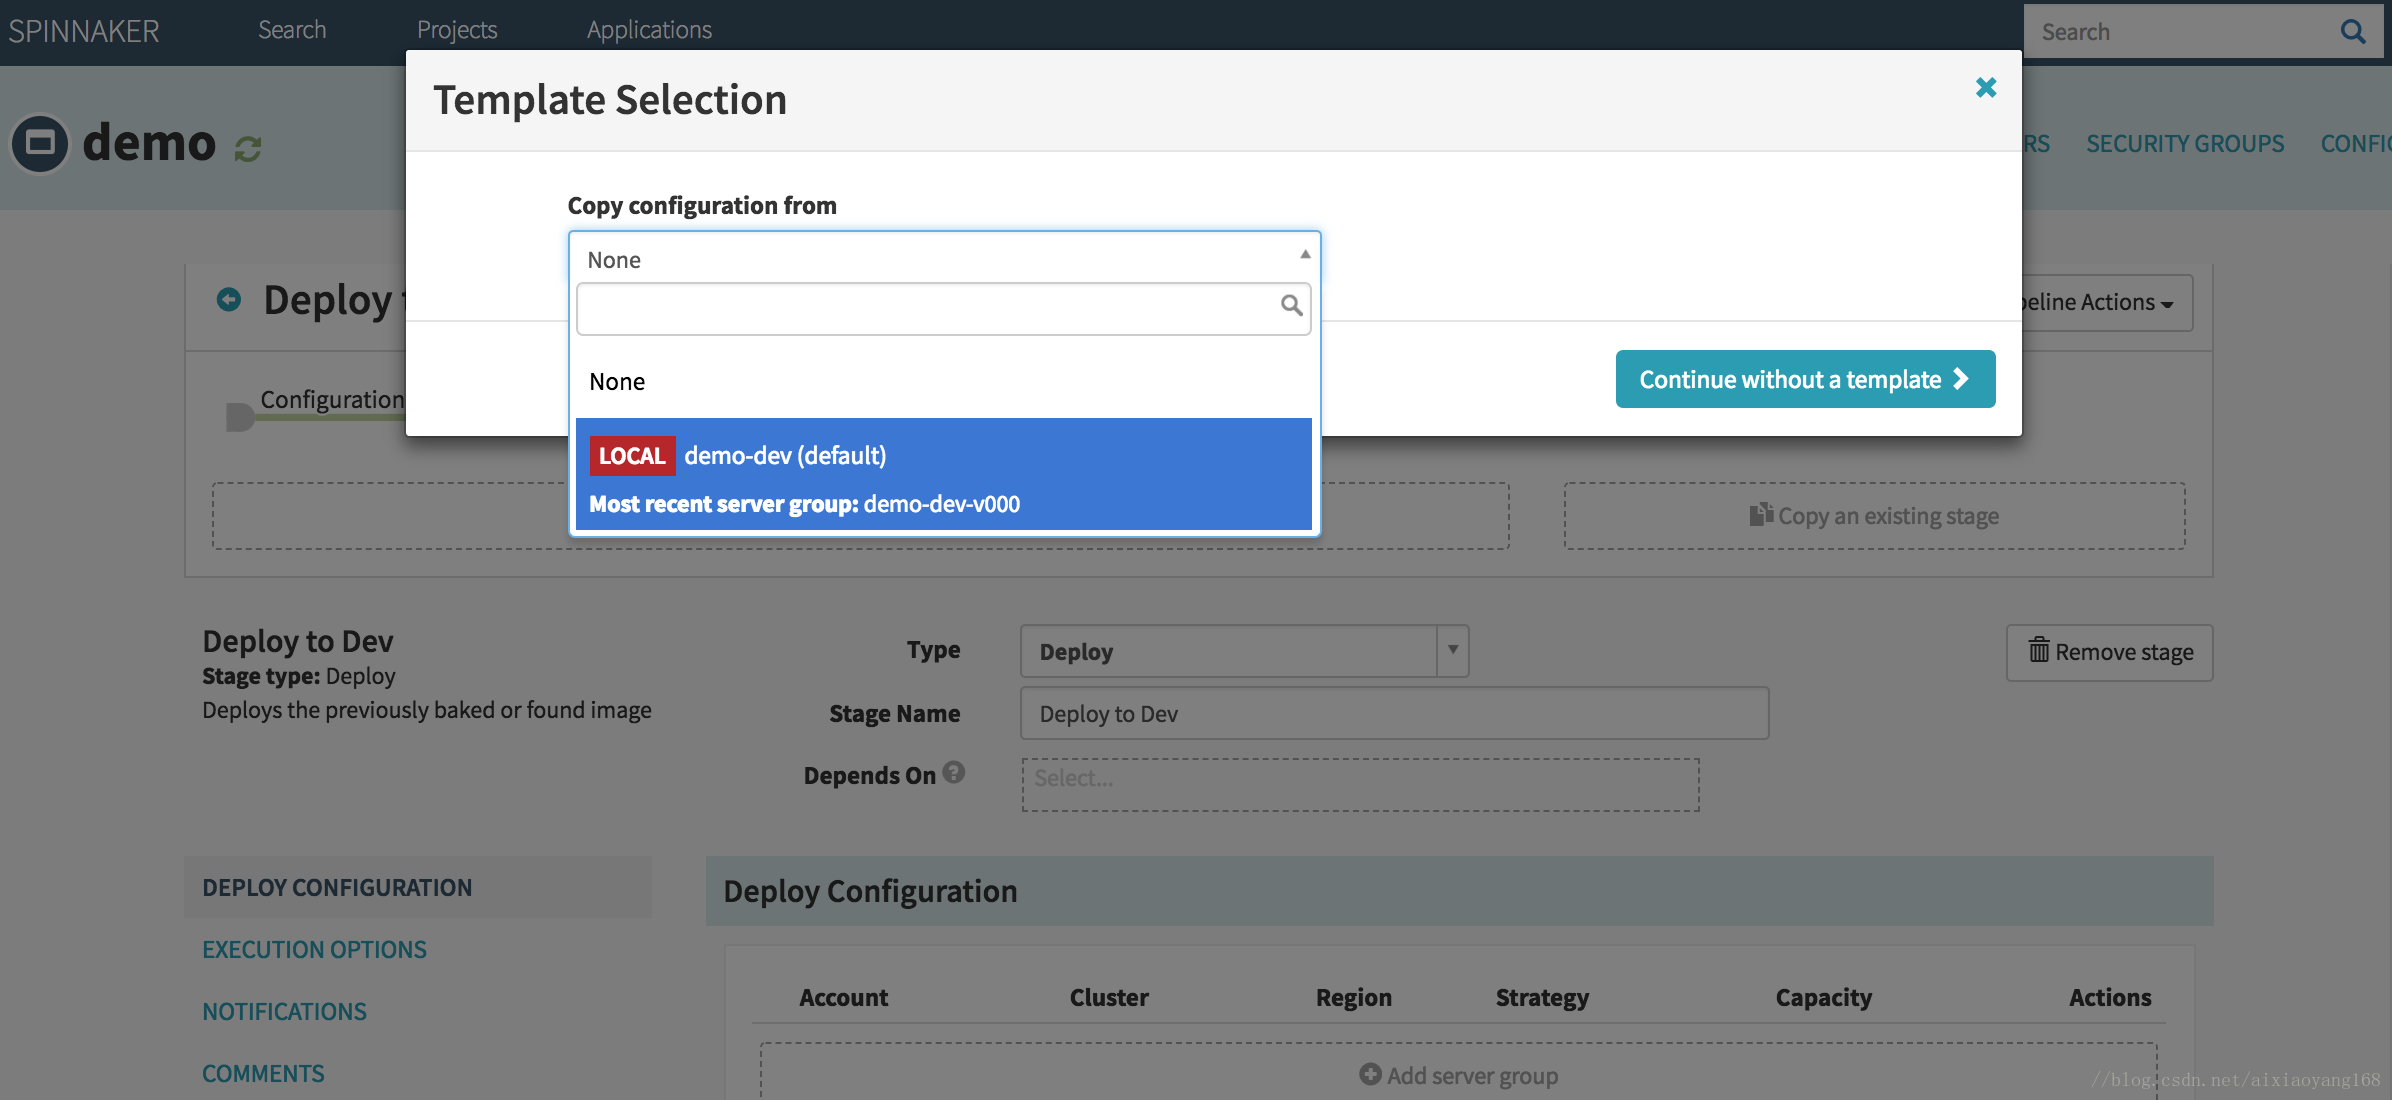The width and height of the screenshot is (2392, 1100).
Task: Click the SPINNAKER logo link
Action: coord(84,31)
